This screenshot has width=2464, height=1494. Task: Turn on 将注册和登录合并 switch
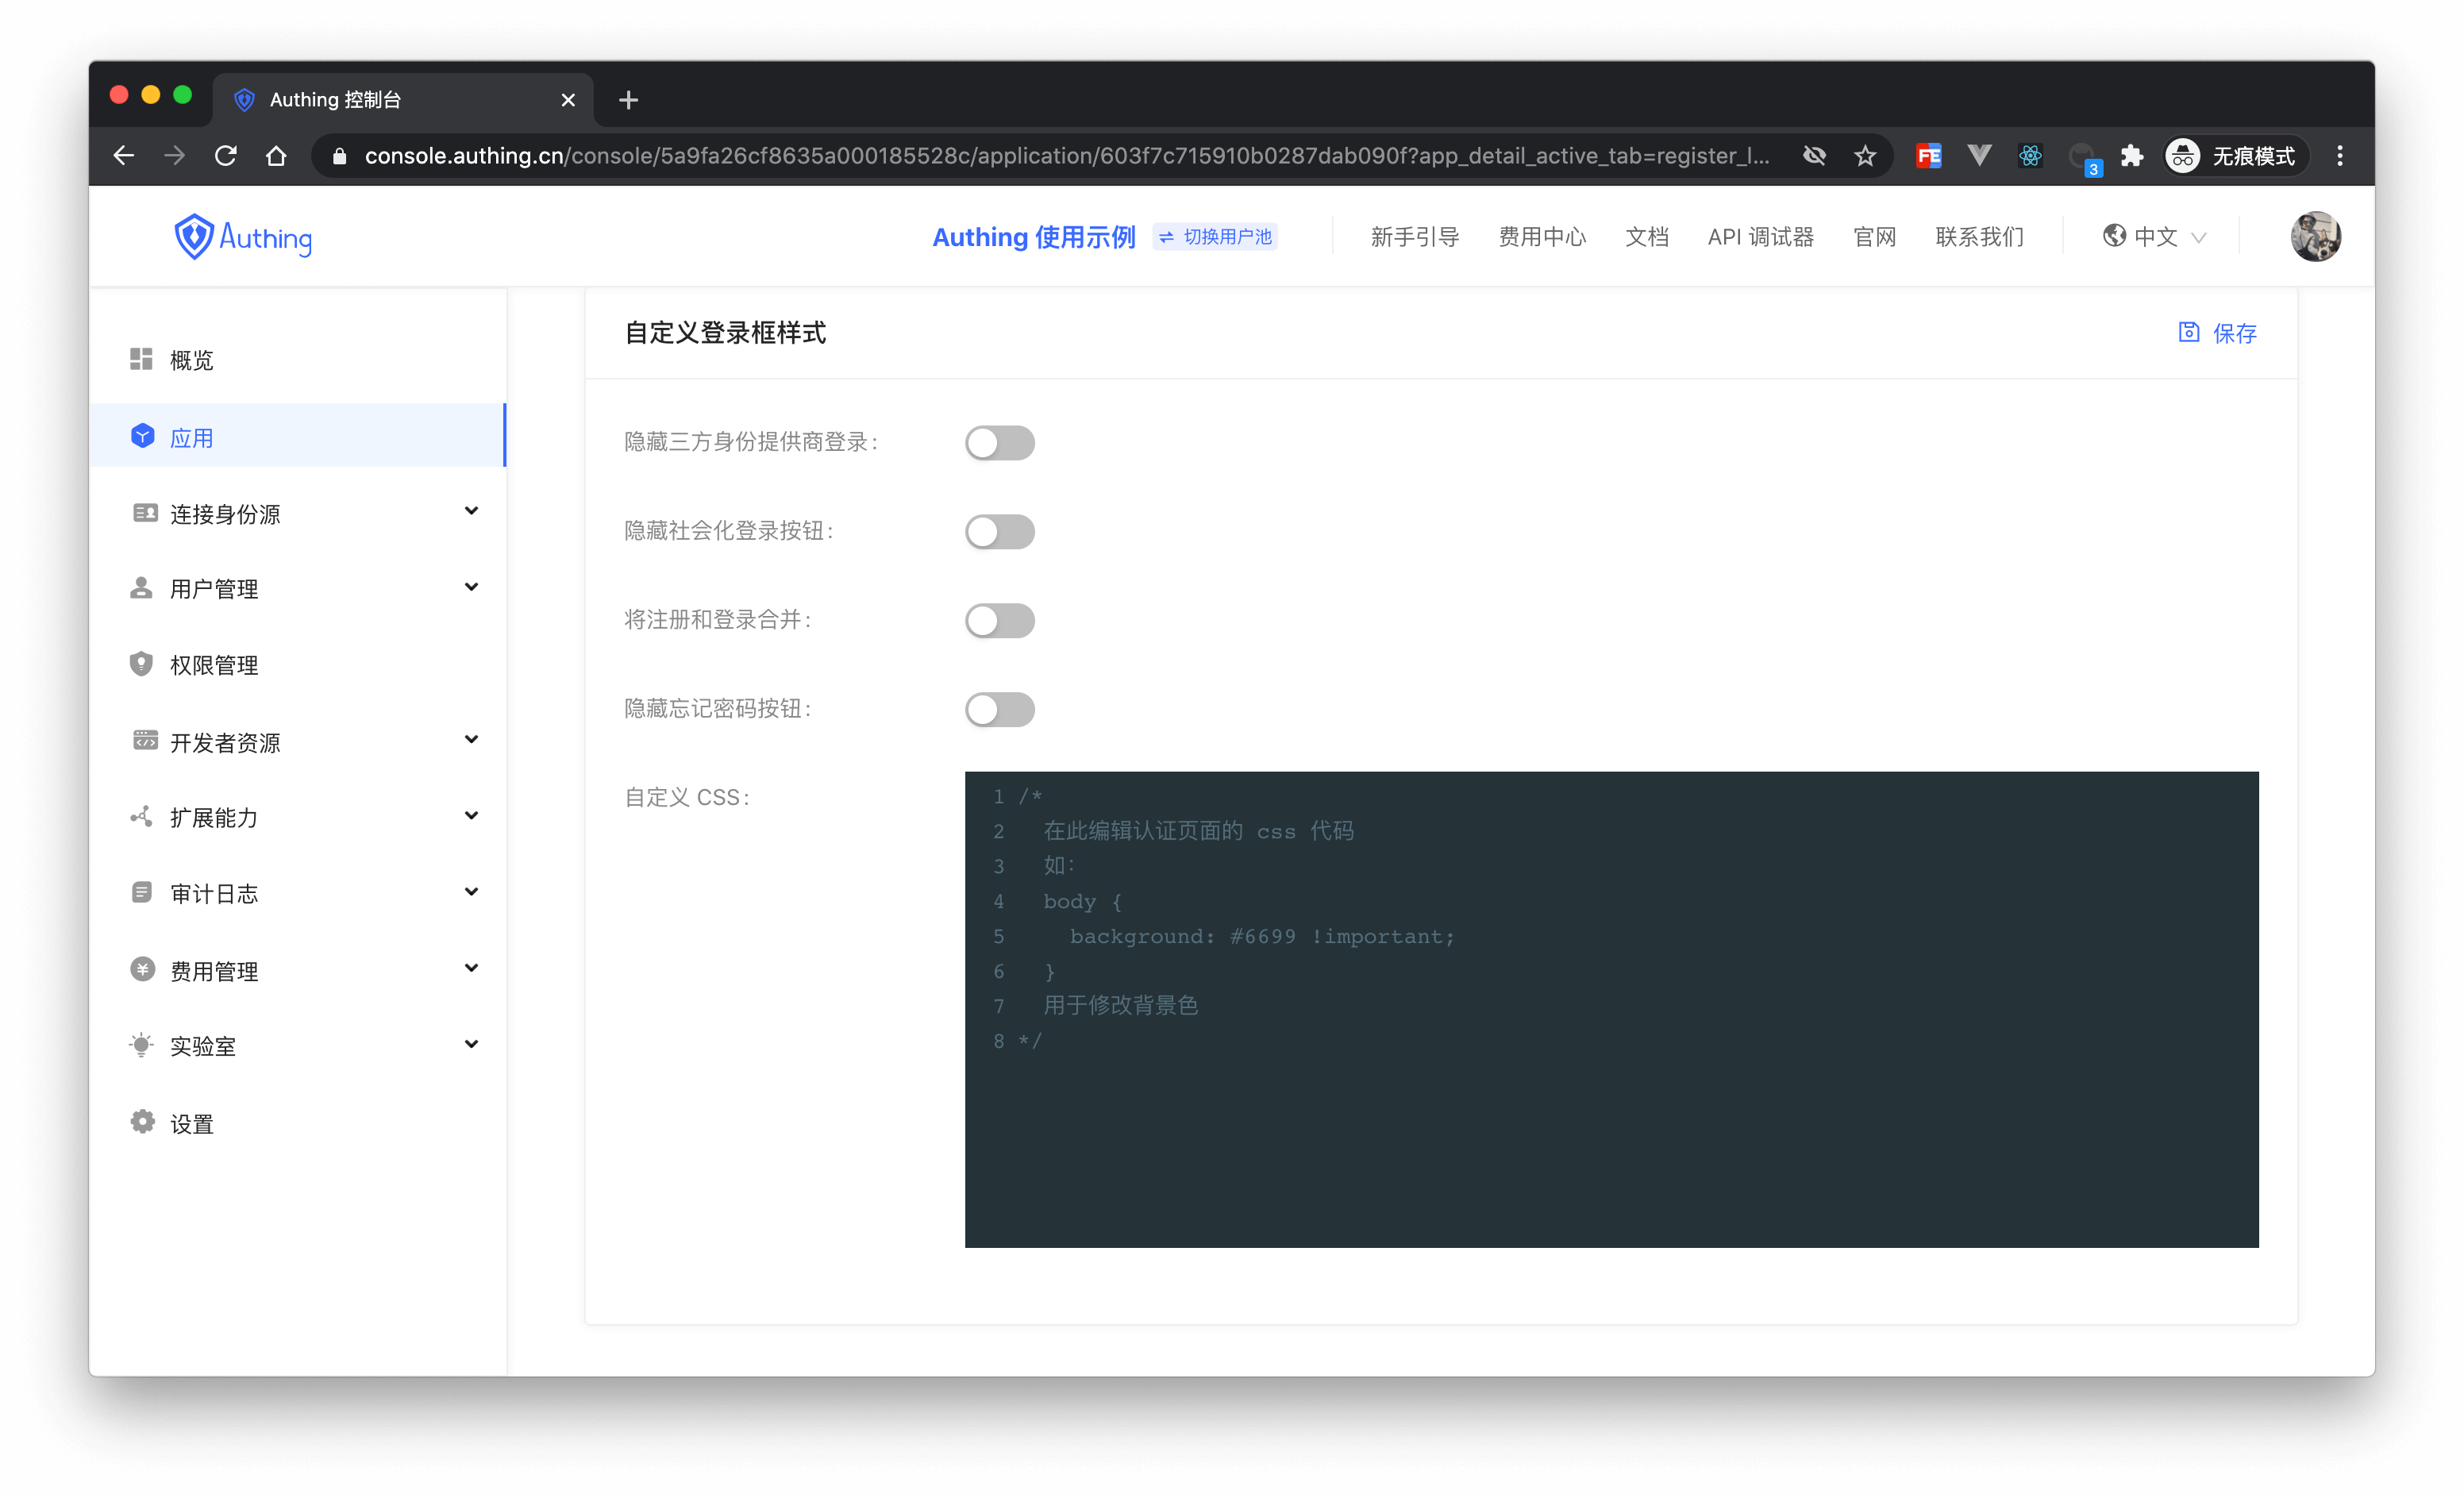pos(999,620)
